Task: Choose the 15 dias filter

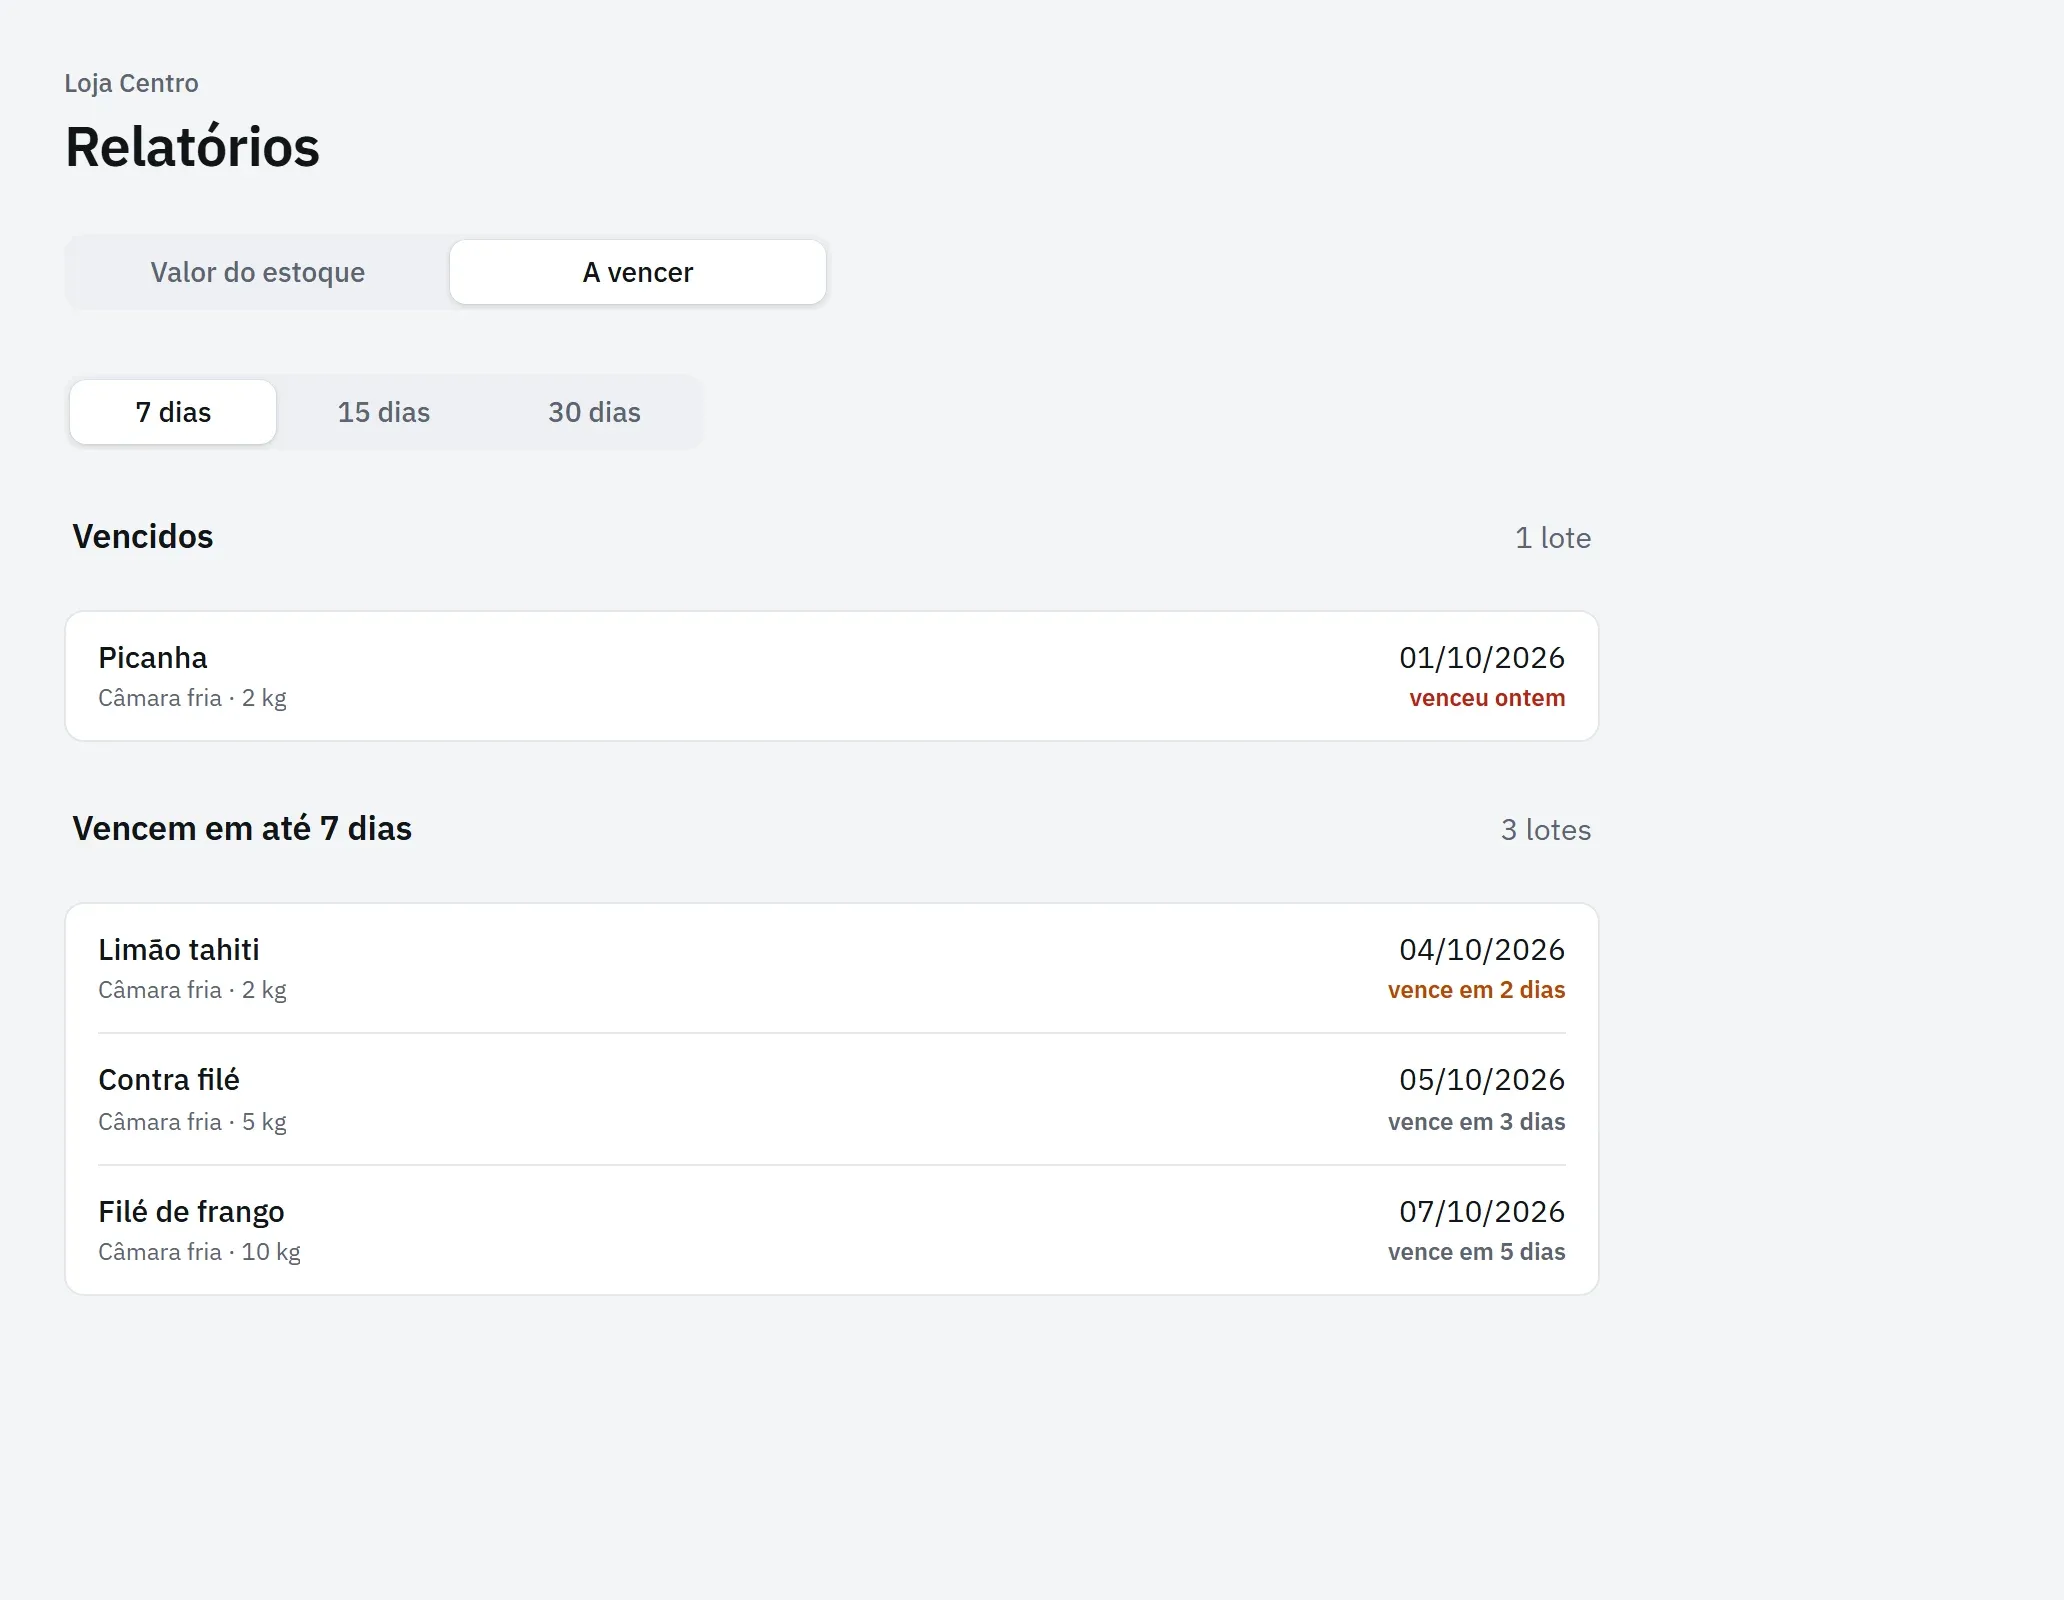Action: coord(384,412)
